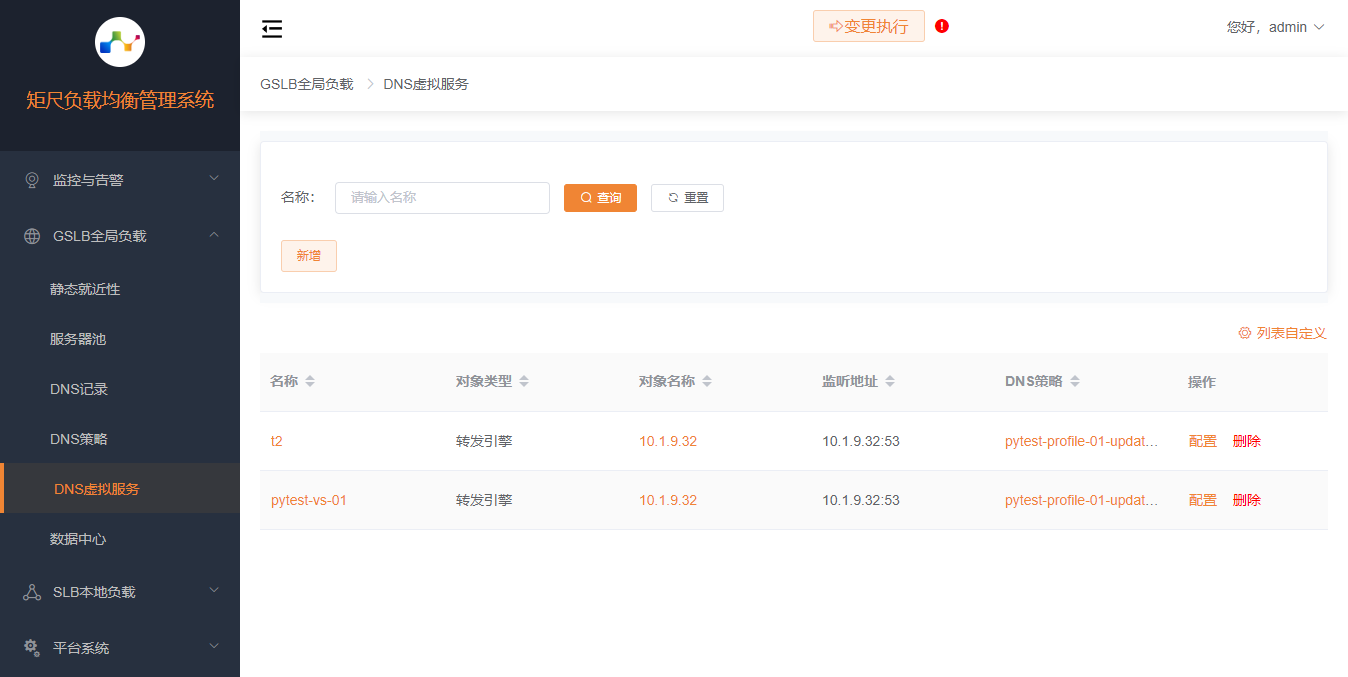
Task: Click 新增 to add a virtual service
Action: click(309, 256)
